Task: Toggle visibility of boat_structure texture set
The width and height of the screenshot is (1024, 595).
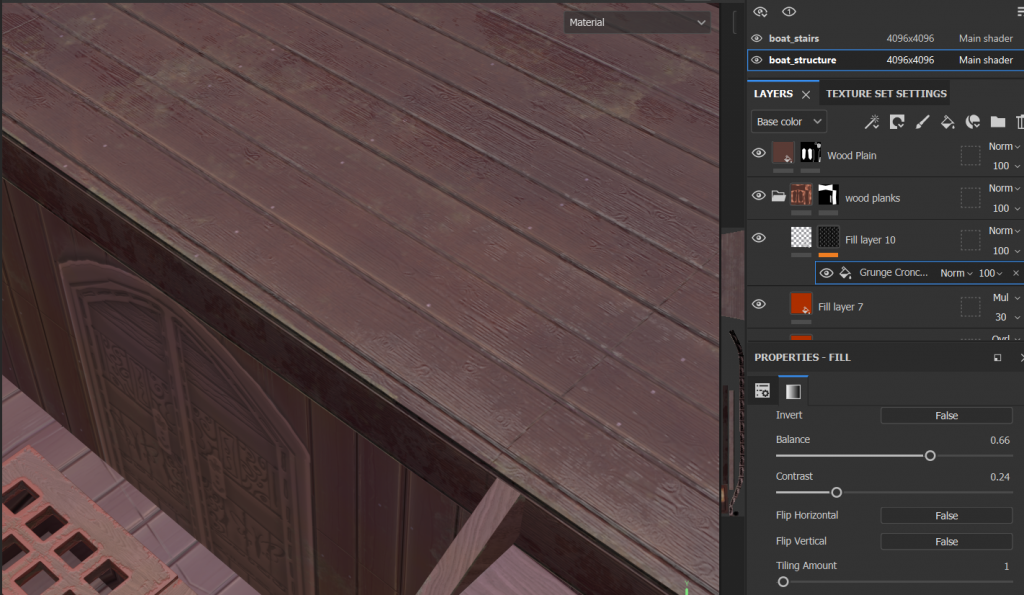Action: coord(757,60)
